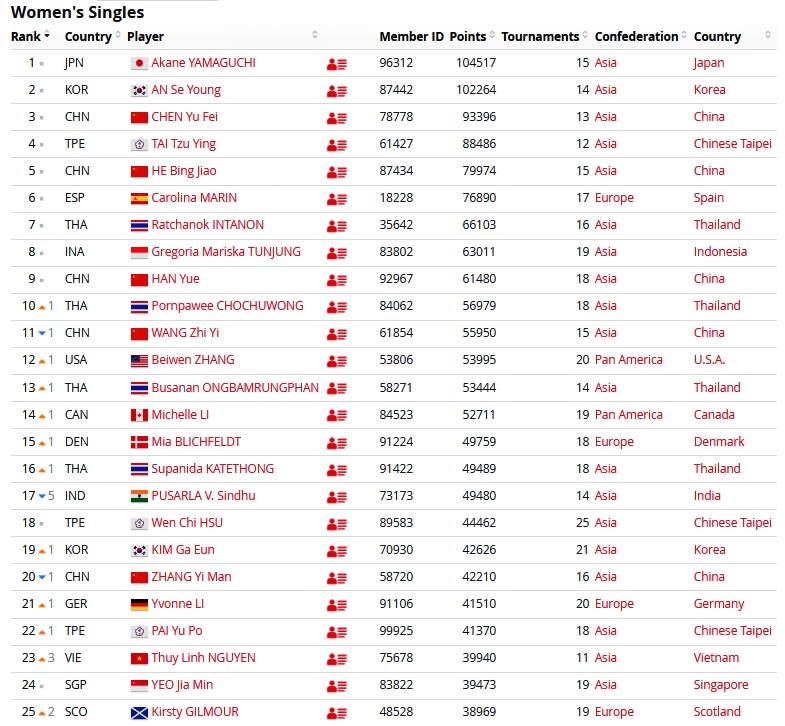Sort by Points column header

(472, 37)
